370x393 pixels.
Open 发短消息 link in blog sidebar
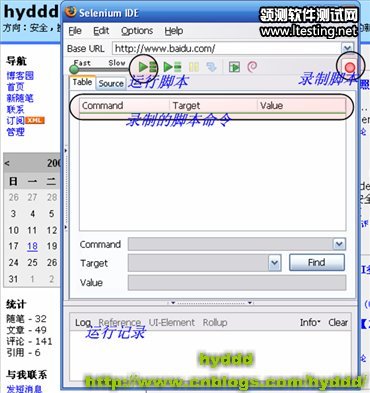click(24, 389)
